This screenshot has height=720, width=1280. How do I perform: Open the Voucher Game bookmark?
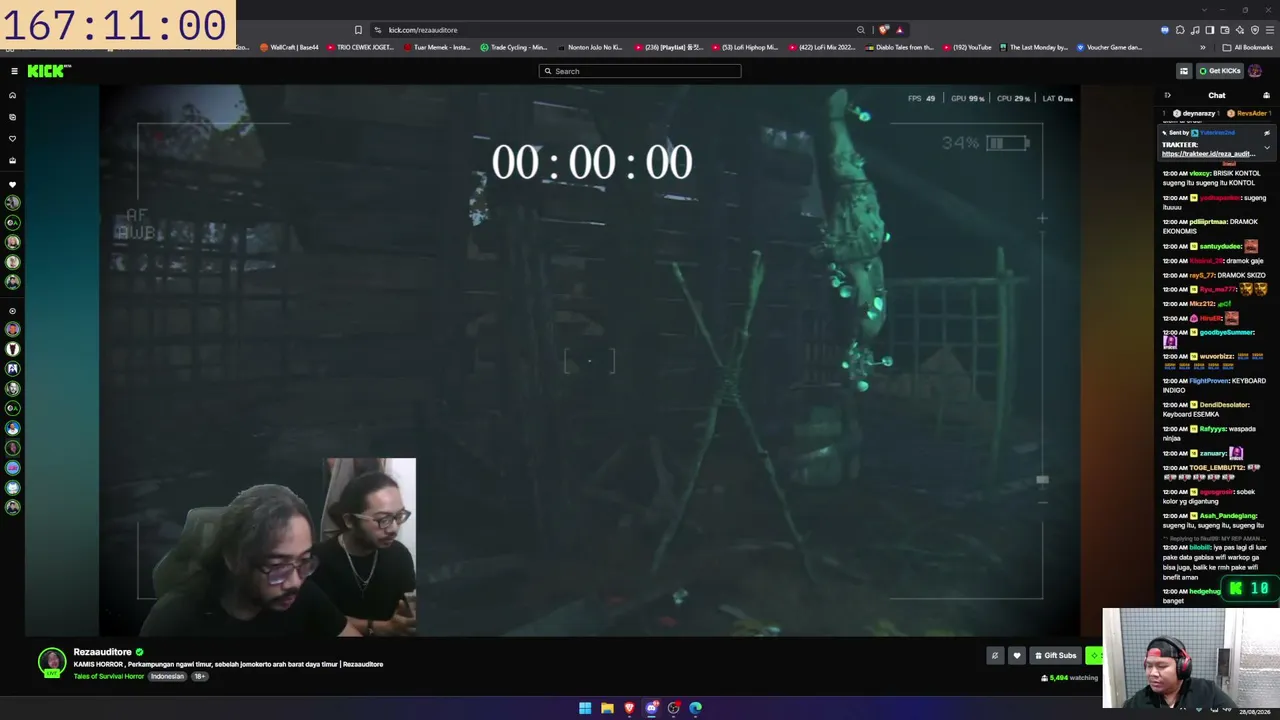pos(1109,47)
